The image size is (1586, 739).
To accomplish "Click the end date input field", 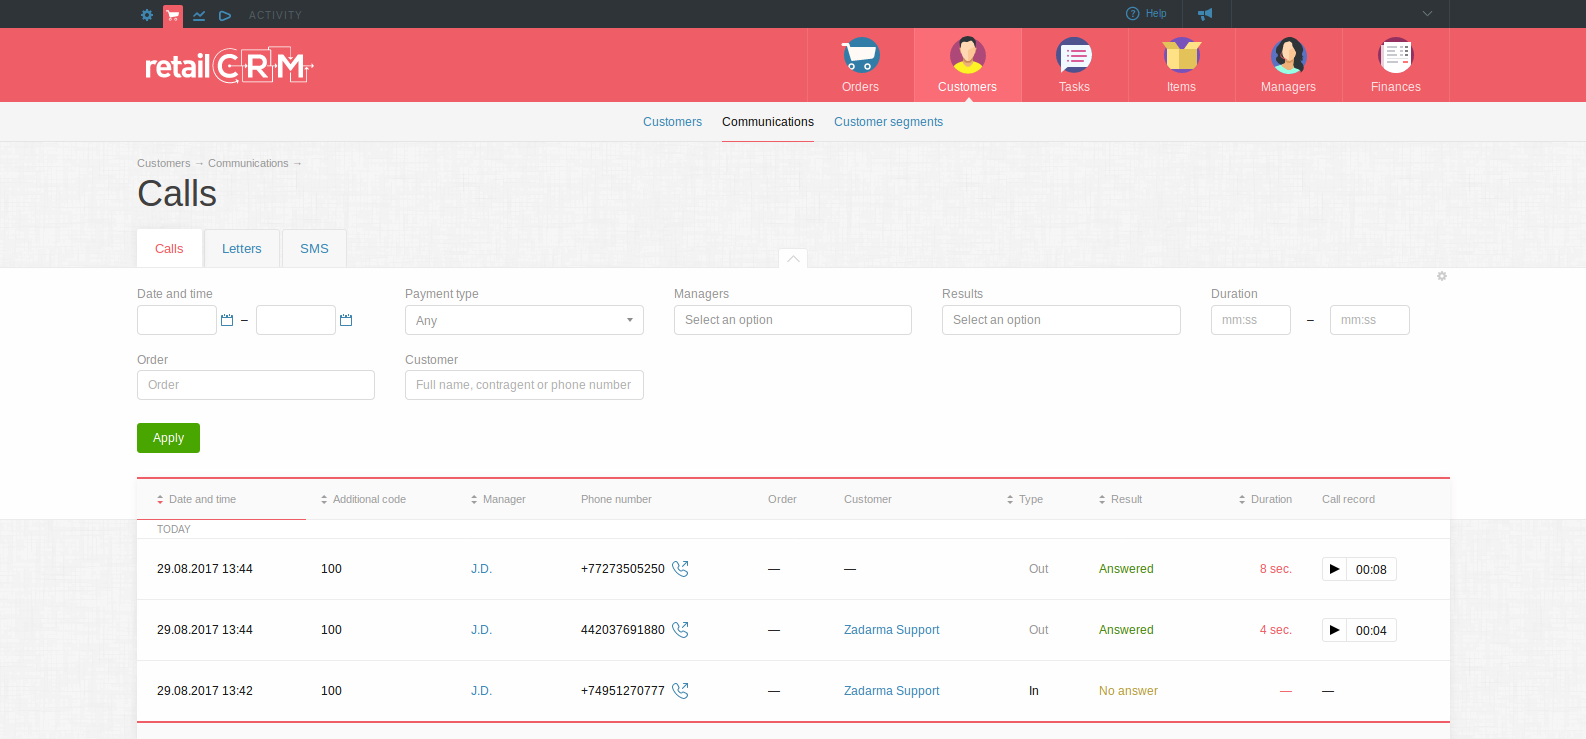I will (x=296, y=320).
